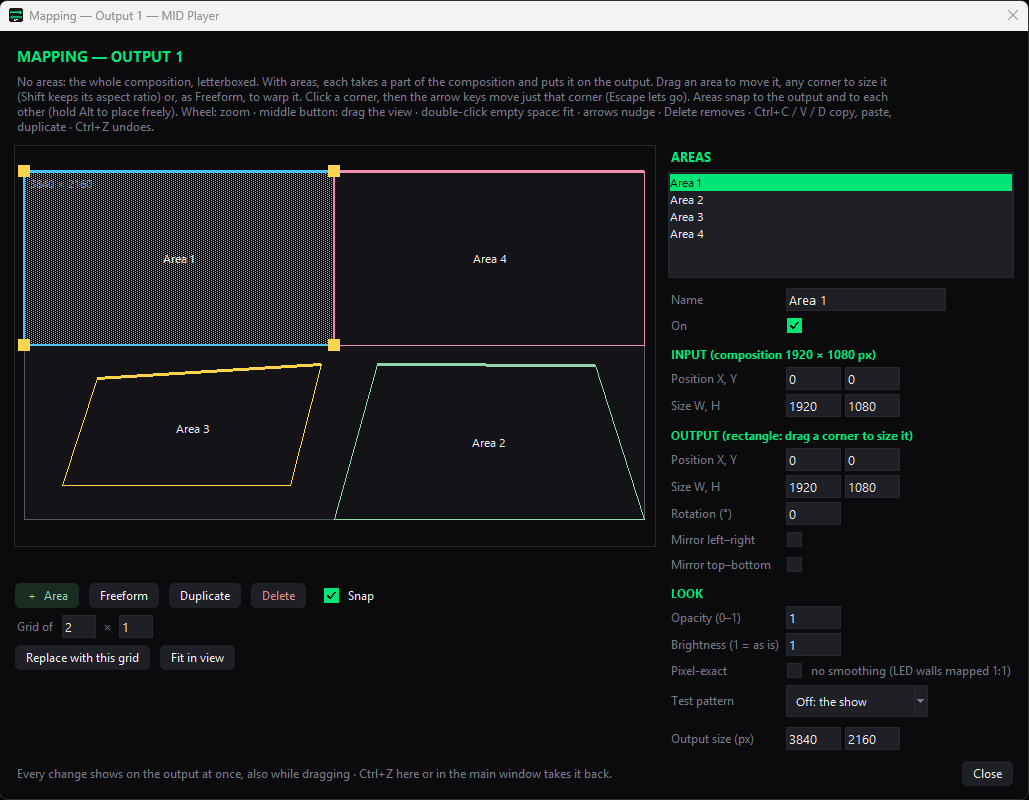Click the LOOK section heading
The width and height of the screenshot is (1029, 800).
pyautogui.click(x=686, y=593)
